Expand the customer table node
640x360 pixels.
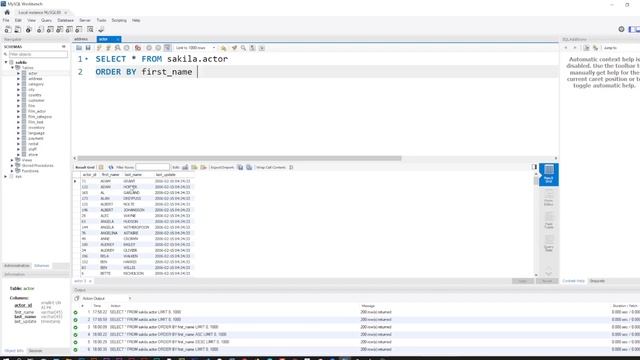pos(18,100)
